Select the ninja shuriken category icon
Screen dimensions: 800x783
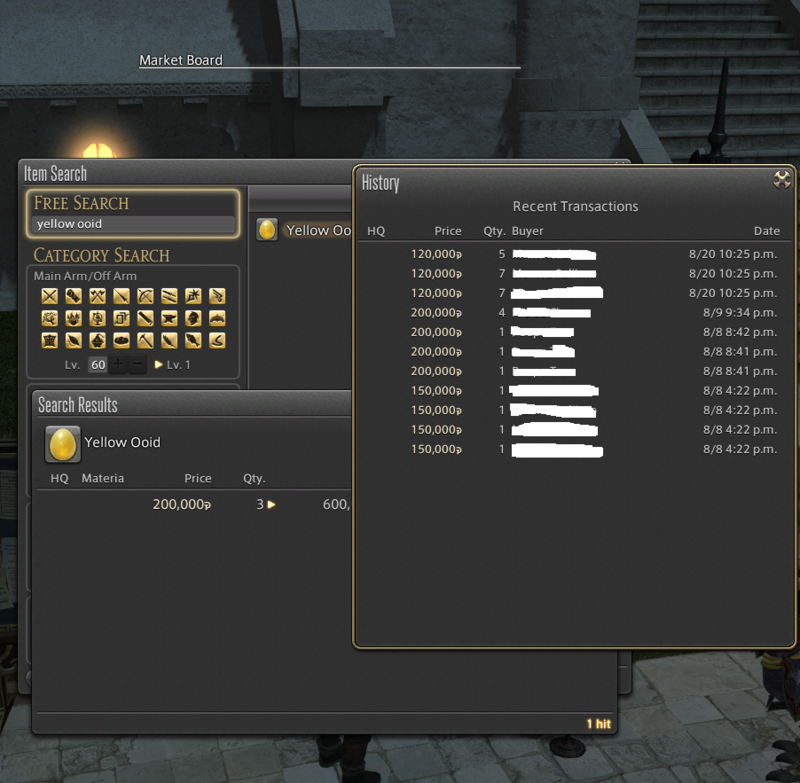pyautogui.click(x=193, y=296)
